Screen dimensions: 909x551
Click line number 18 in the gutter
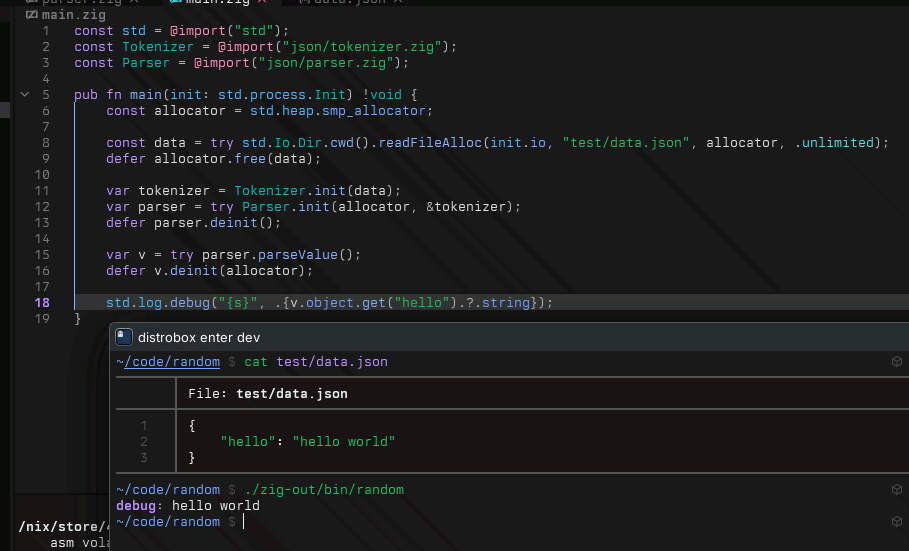42,303
